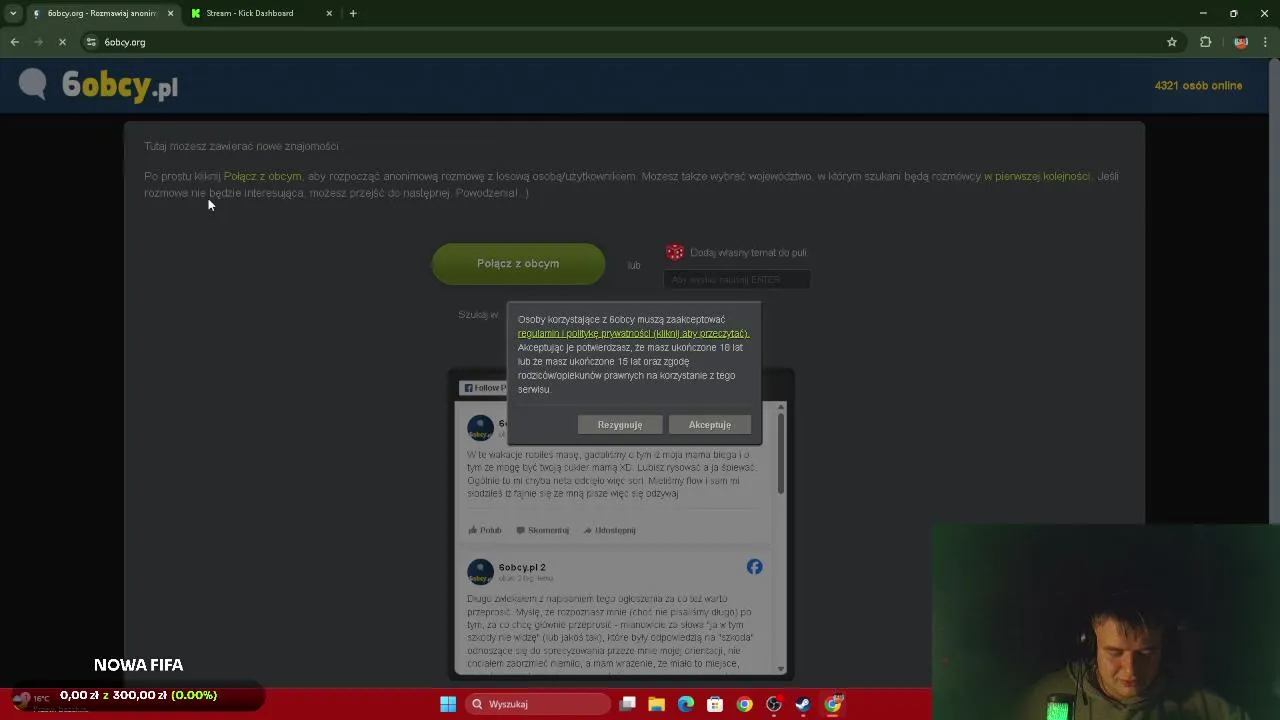
Task: Click the Wyszukaj taskbar search box
Action: pos(538,704)
